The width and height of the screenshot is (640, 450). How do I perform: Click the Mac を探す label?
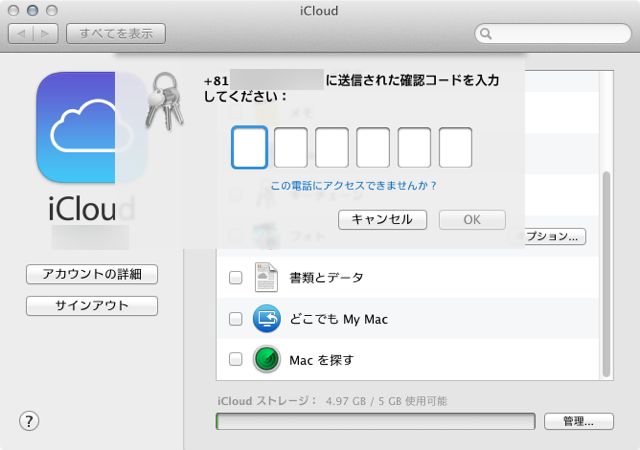point(321,360)
